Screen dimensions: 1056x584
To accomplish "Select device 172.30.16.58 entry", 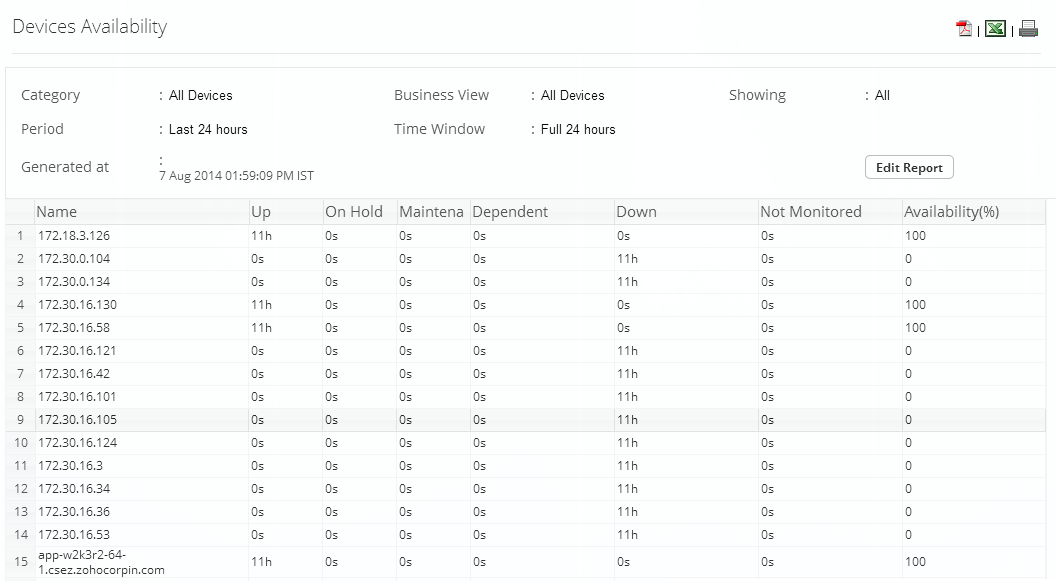I will click(74, 328).
